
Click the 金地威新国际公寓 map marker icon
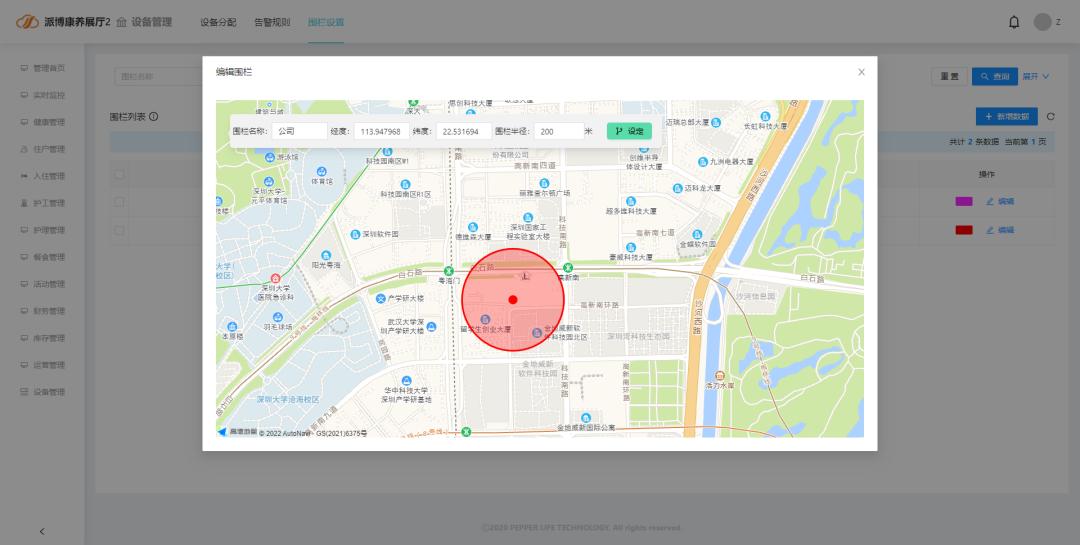point(585,418)
